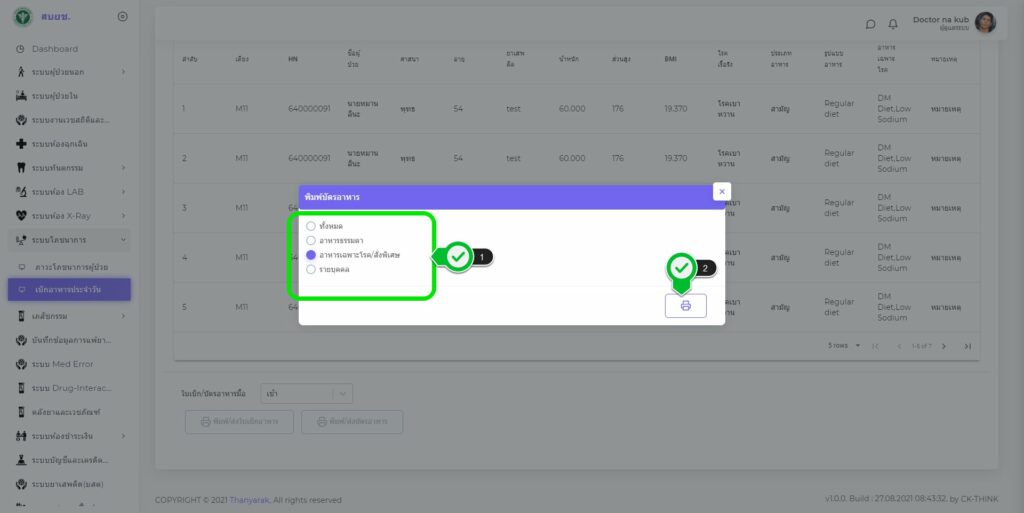Viewport: 1024px width, 513px height.
Task: Open the meal time dropdown showing เช้า
Action: [306, 394]
